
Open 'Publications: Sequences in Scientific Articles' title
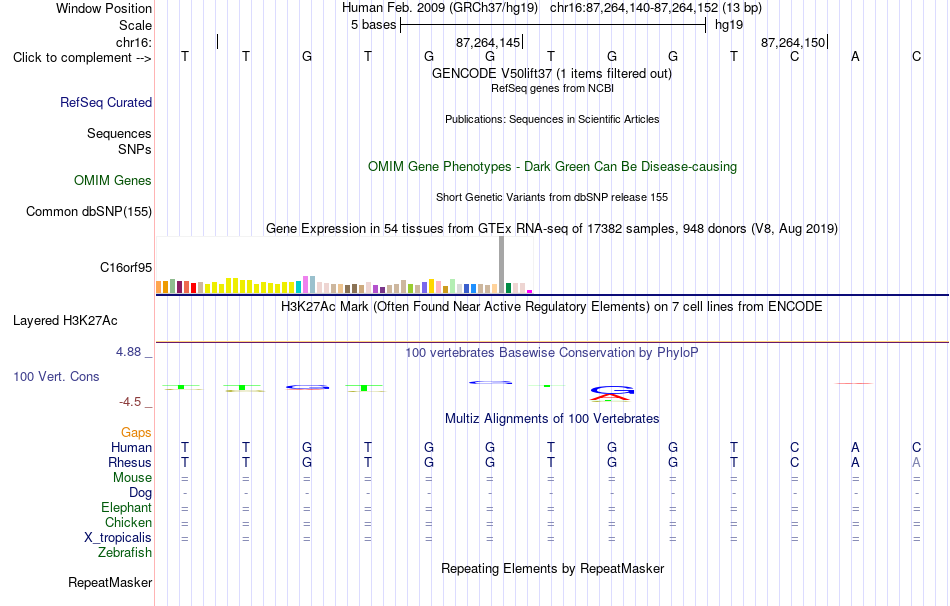click(x=552, y=119)
